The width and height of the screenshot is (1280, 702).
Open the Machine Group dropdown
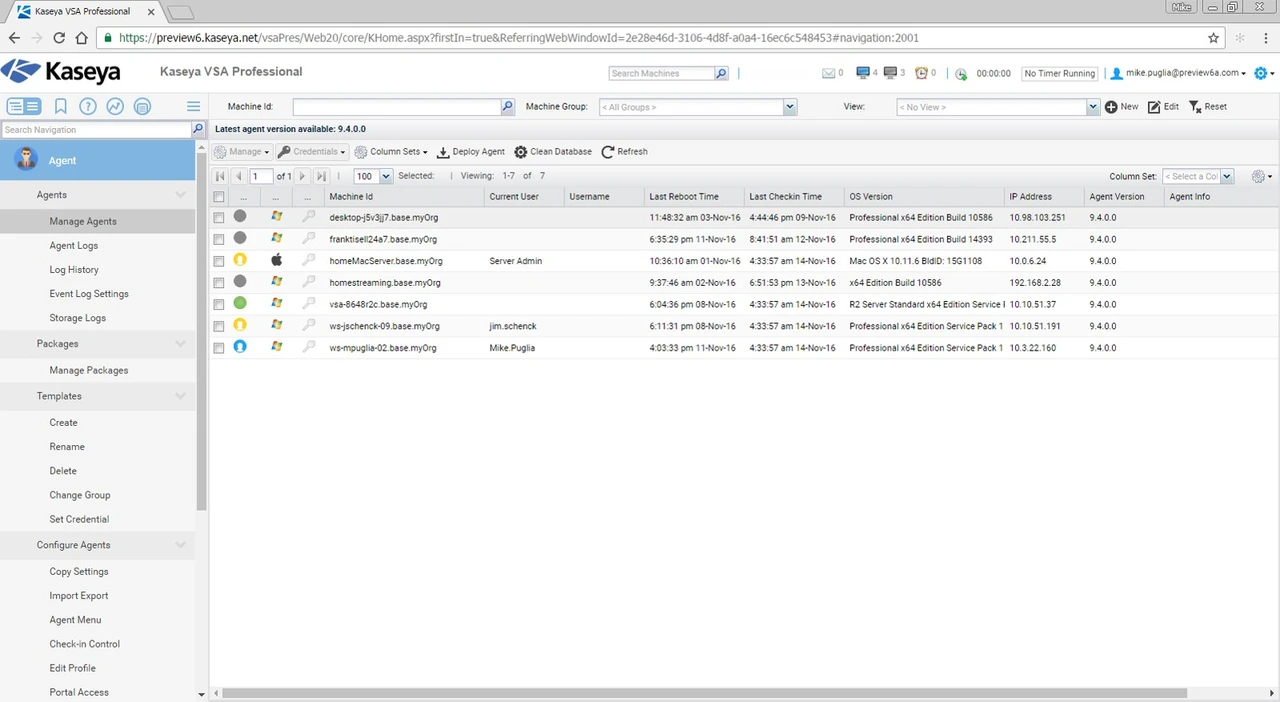coord(790,107)
